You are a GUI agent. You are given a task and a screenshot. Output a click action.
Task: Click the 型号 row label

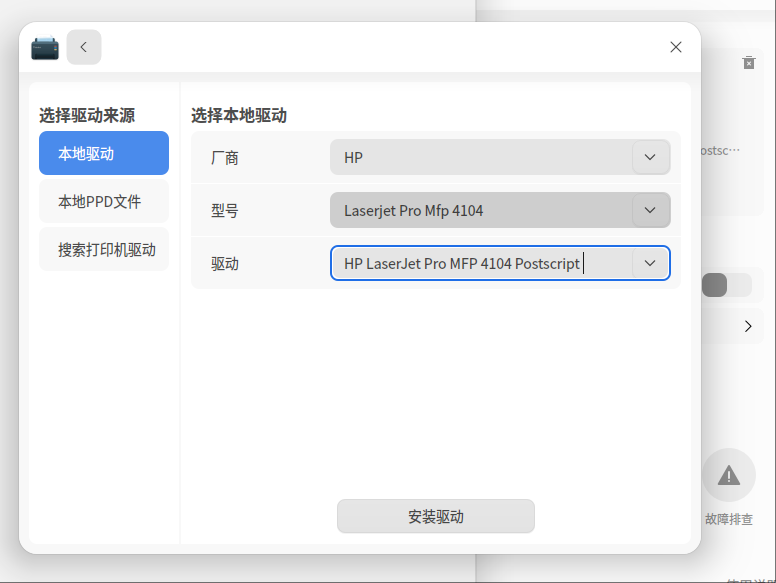tap(225, 211)
